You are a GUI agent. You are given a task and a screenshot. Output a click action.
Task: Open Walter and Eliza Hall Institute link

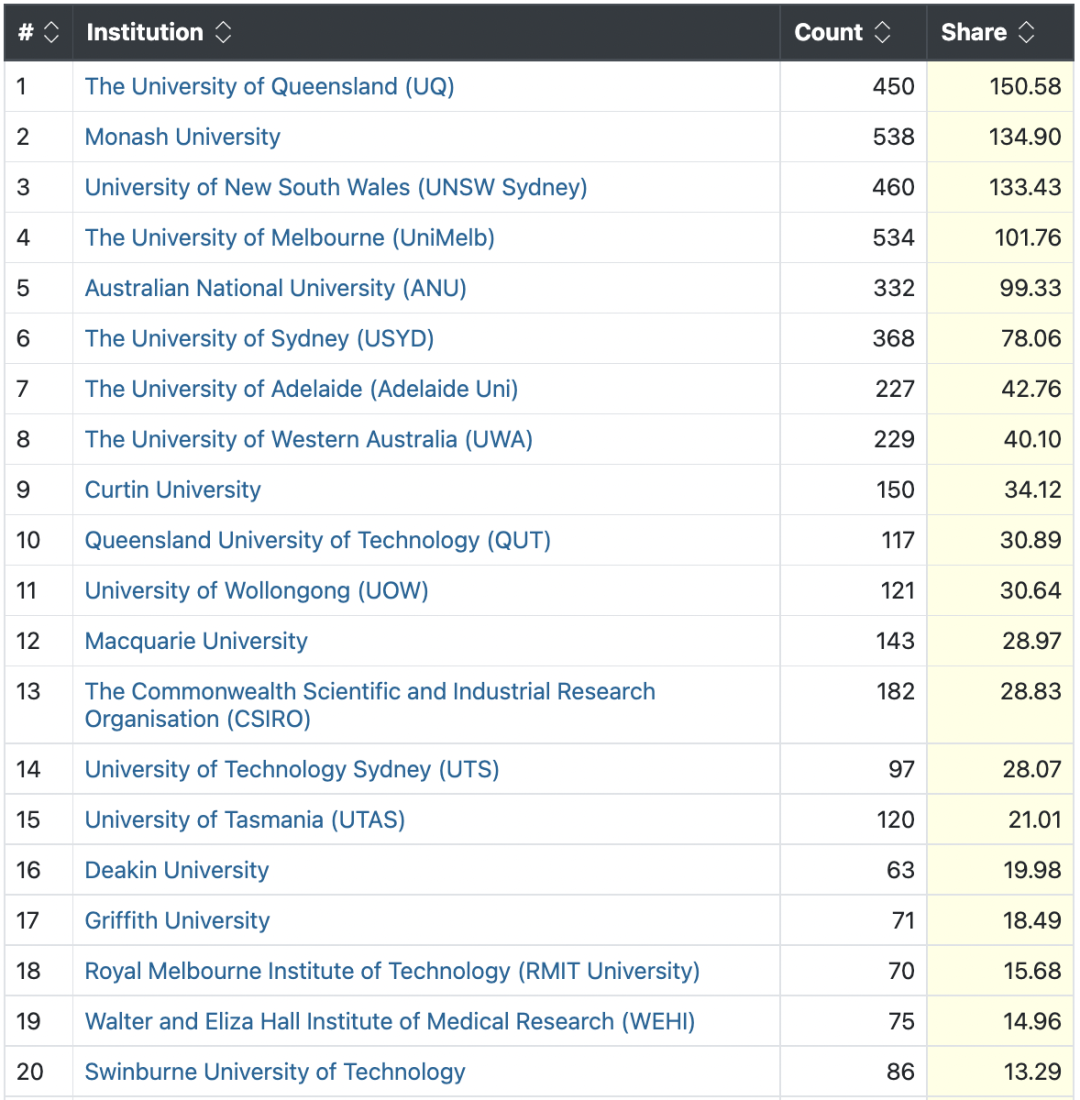(x=389, y=1022)
